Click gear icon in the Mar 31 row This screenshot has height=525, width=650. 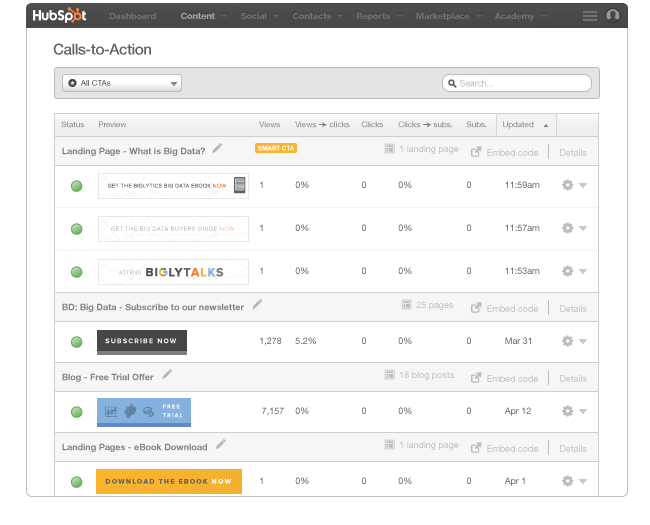568,341
